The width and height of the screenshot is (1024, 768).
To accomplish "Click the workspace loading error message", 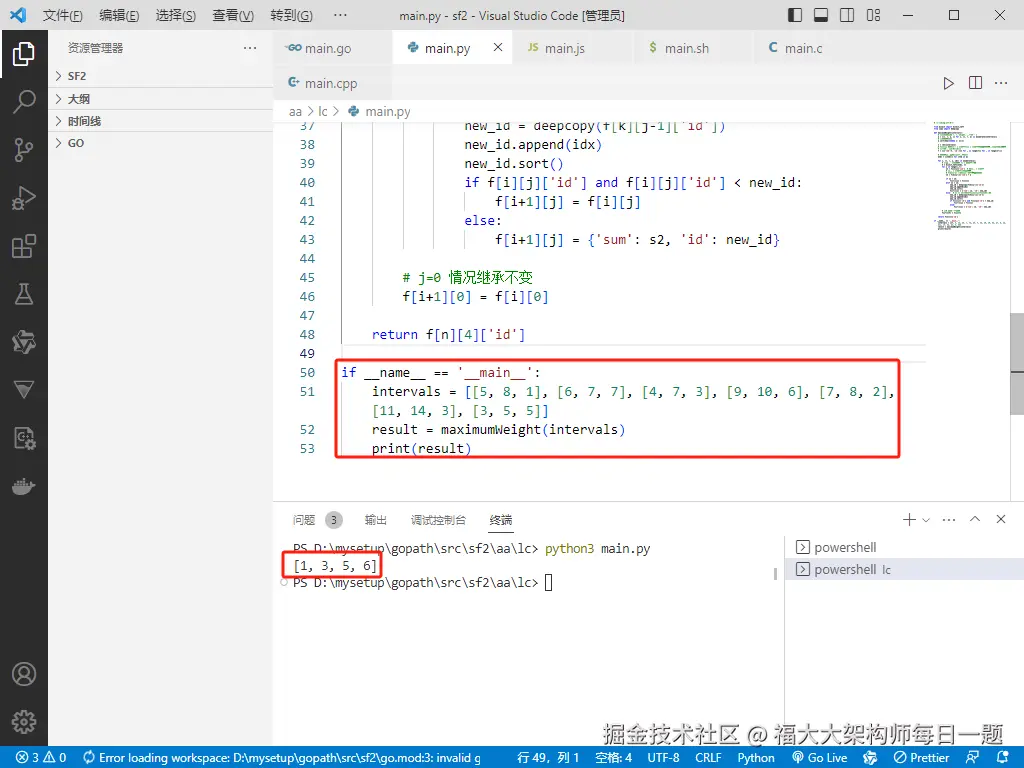I will coord(281,758).
